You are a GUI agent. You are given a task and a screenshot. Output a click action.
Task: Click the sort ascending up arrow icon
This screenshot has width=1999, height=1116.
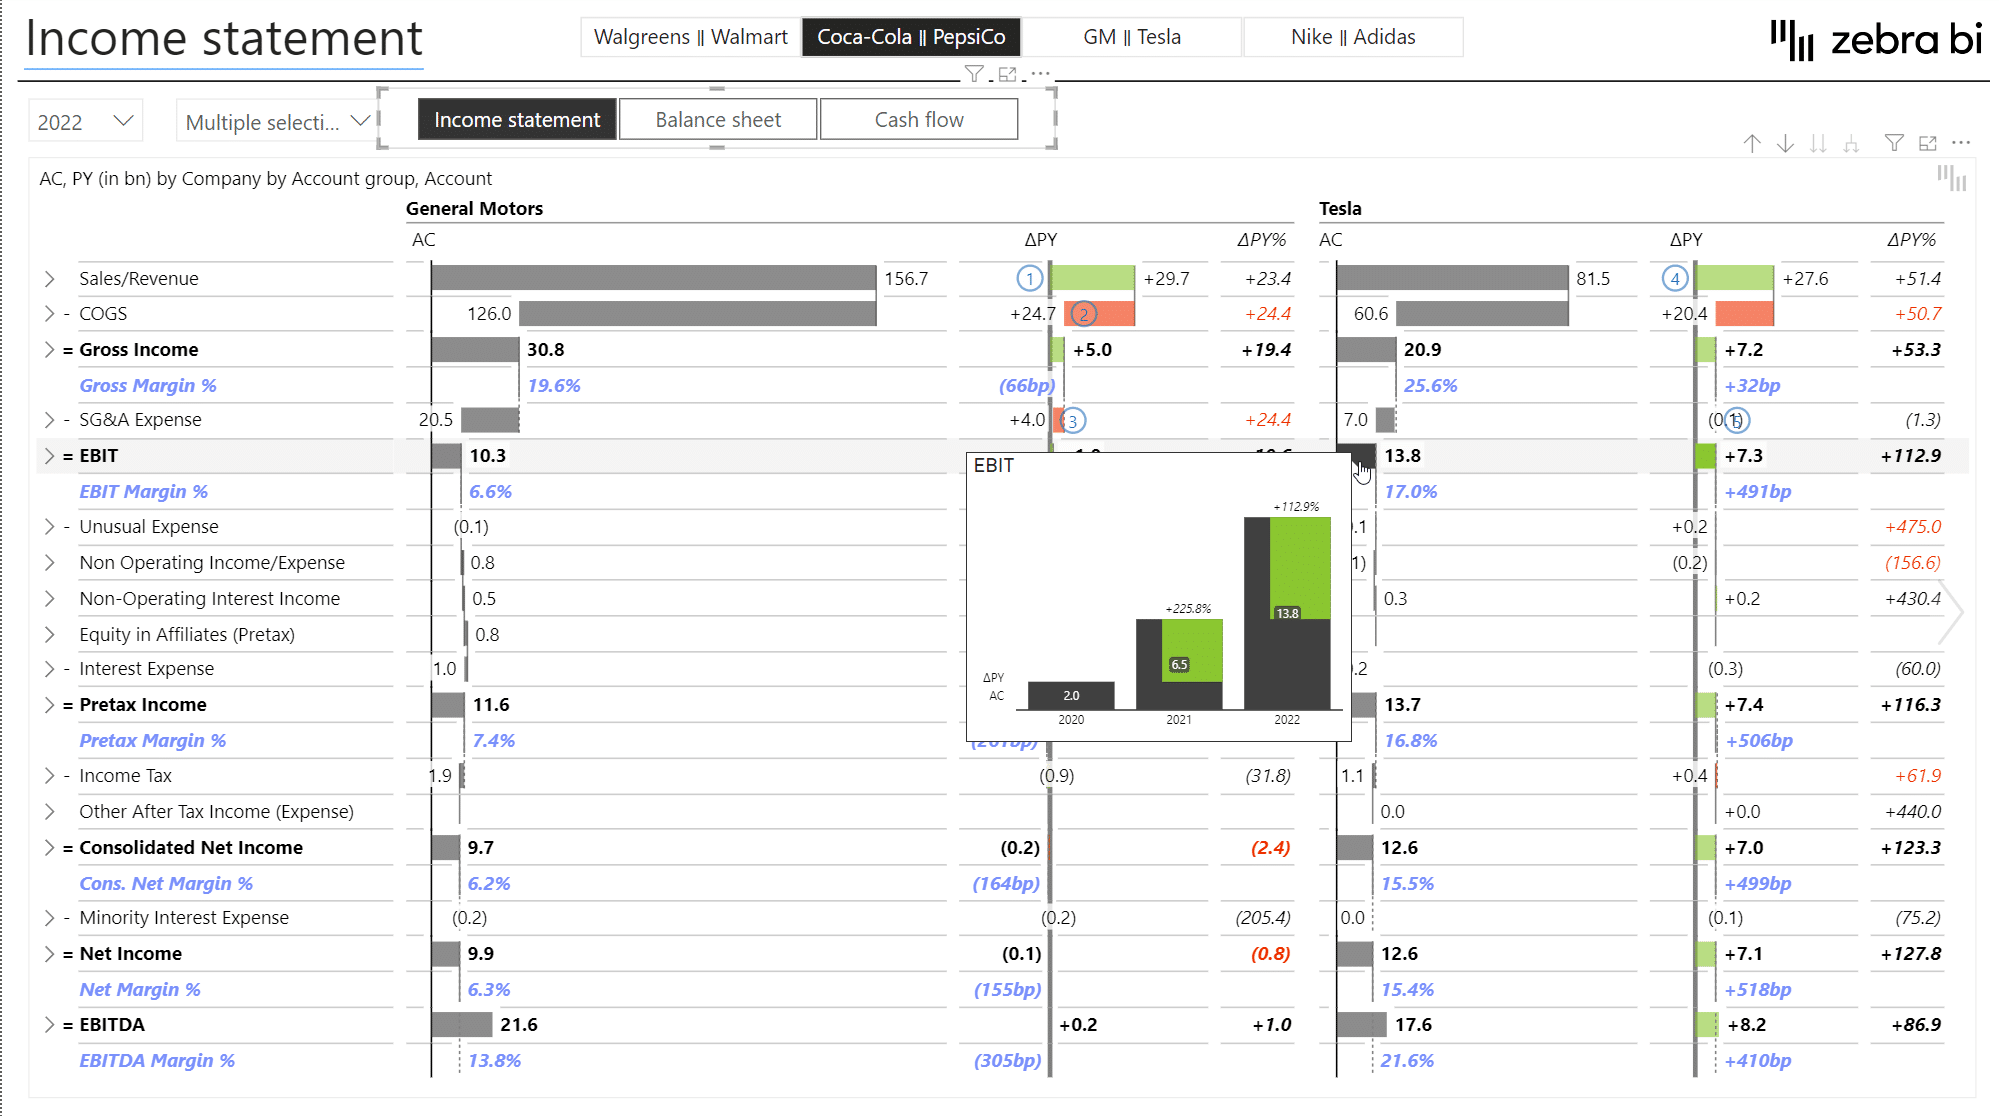[x=1752, y=143]
